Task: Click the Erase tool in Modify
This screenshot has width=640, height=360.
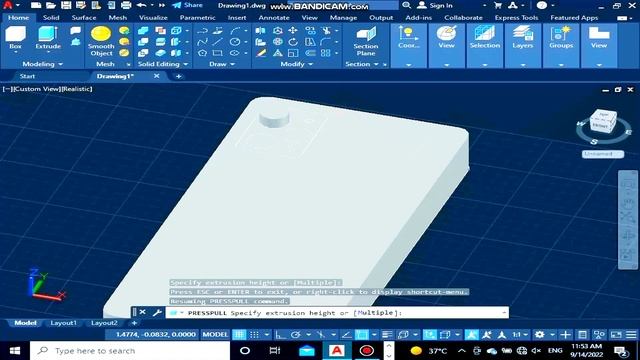Action: click(261, 53)
